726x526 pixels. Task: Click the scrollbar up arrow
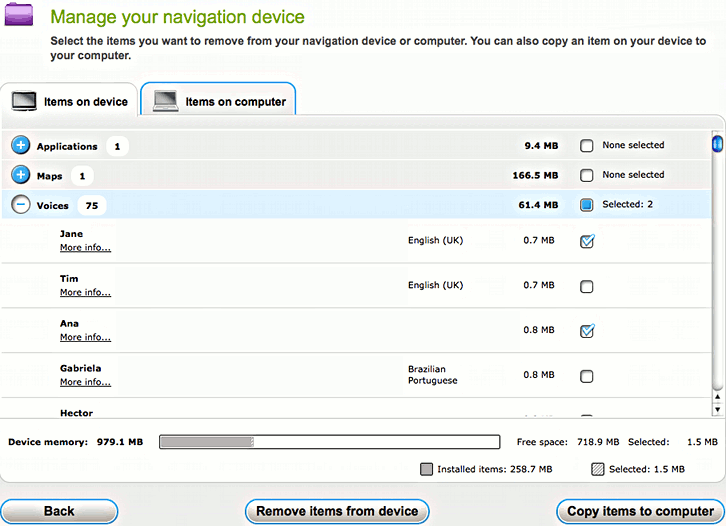pyautogui.click(x=717, y=397)
